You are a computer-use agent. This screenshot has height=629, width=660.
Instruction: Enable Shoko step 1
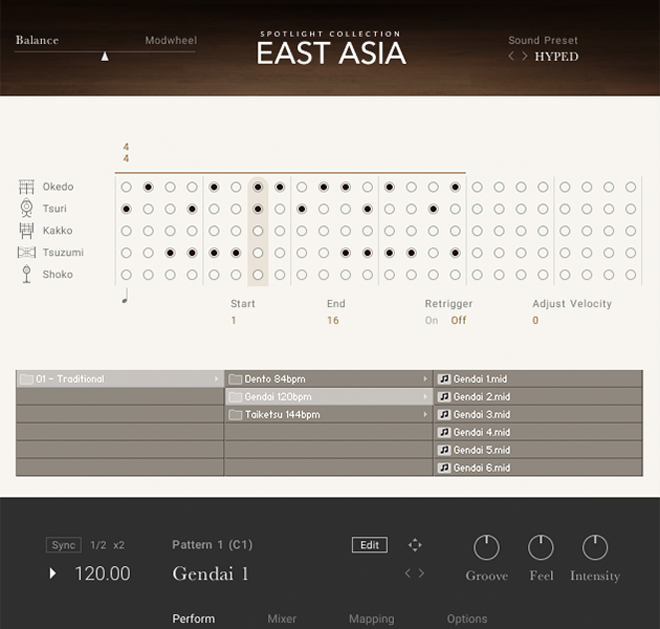tap(126, 275)
